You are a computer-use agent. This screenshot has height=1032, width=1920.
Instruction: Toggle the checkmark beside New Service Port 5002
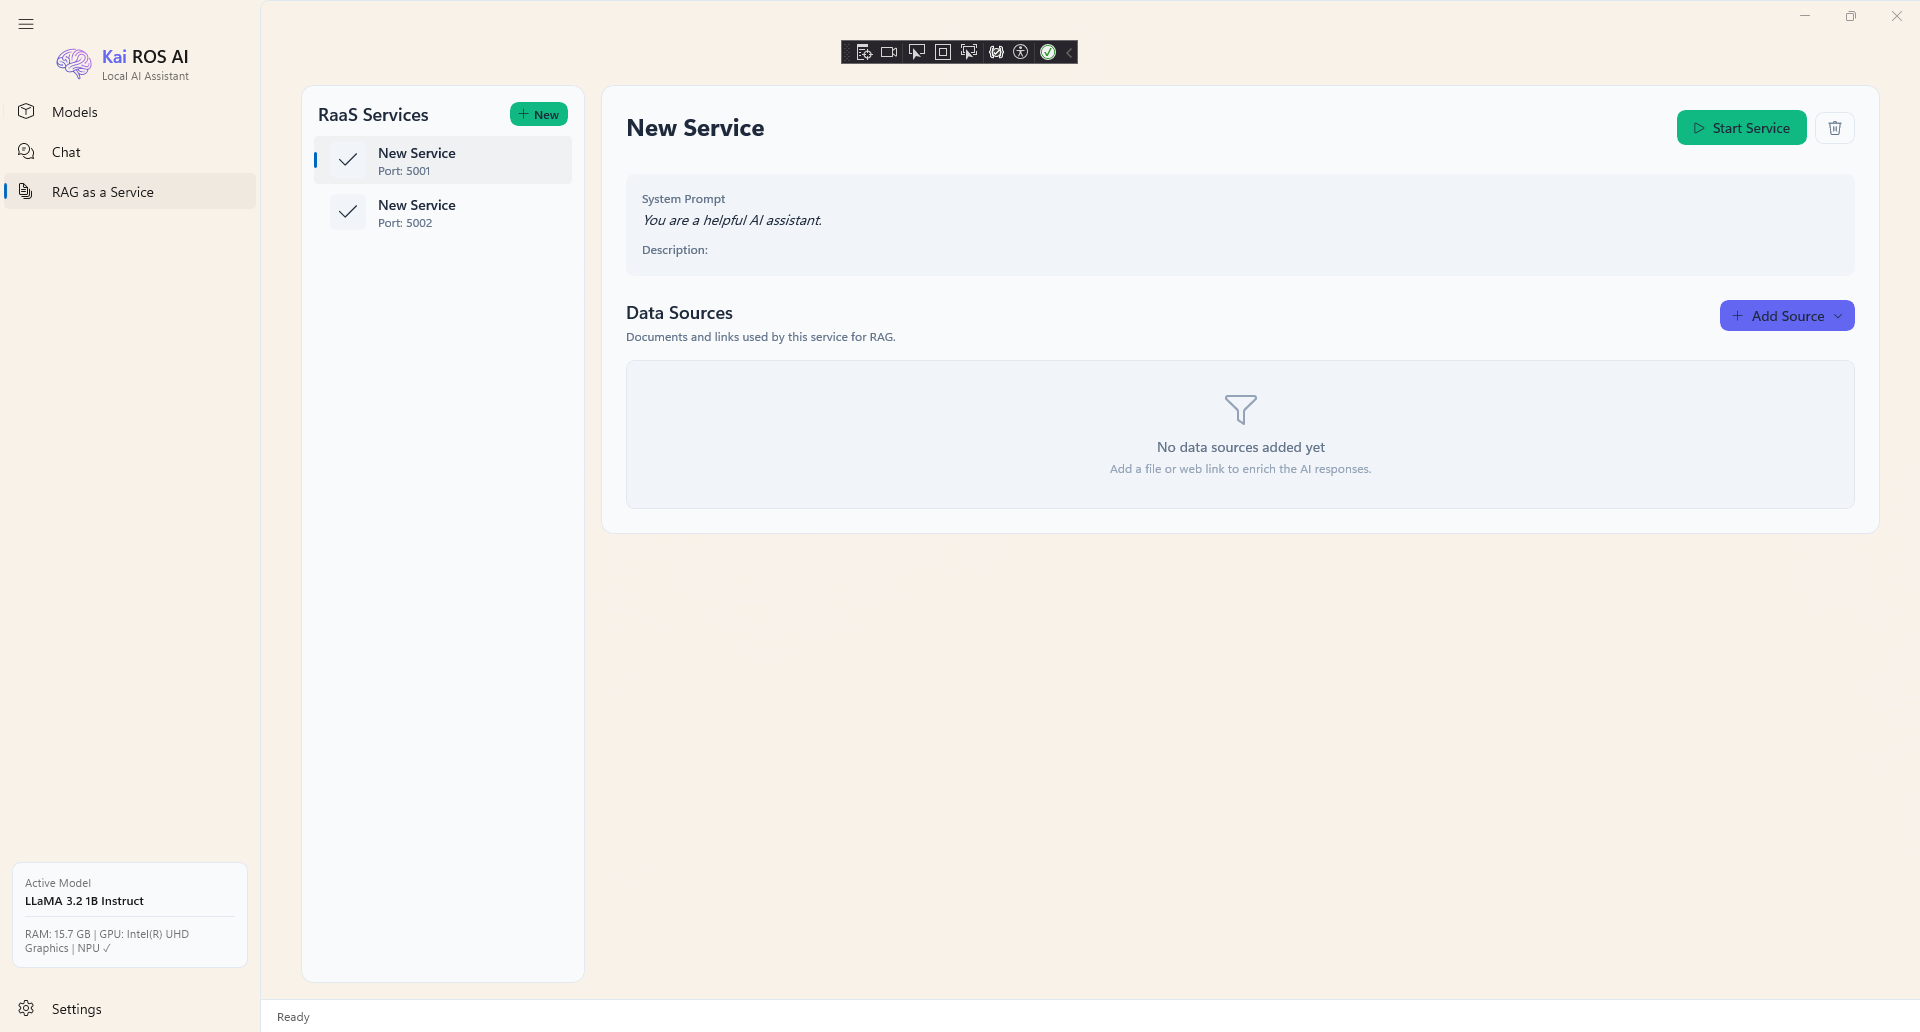pyautogui.click(x=346, y=212)
